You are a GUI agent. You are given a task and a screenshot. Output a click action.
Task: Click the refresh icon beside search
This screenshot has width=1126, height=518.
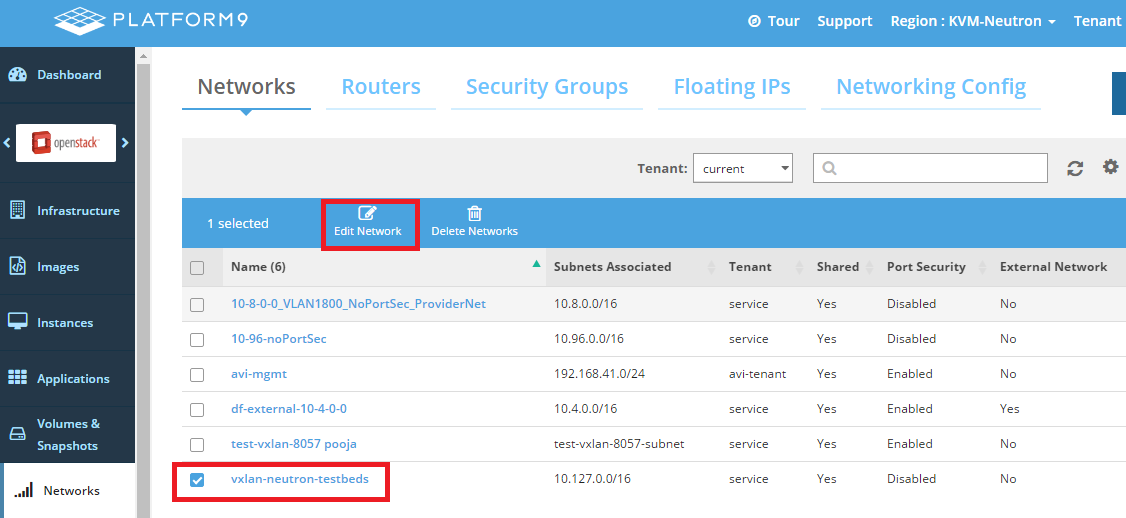[1075, 169]
